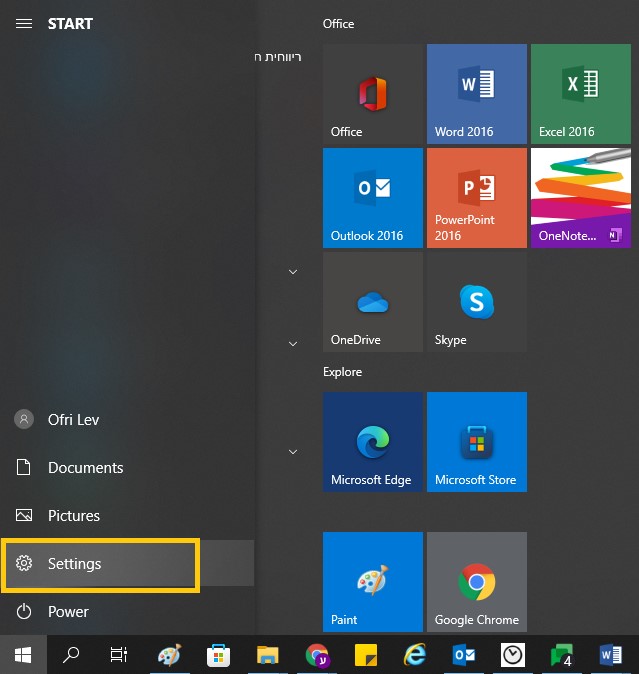639x674 pixels.
Task: Switch to Outlook in the taskbar
Action: 464,655
